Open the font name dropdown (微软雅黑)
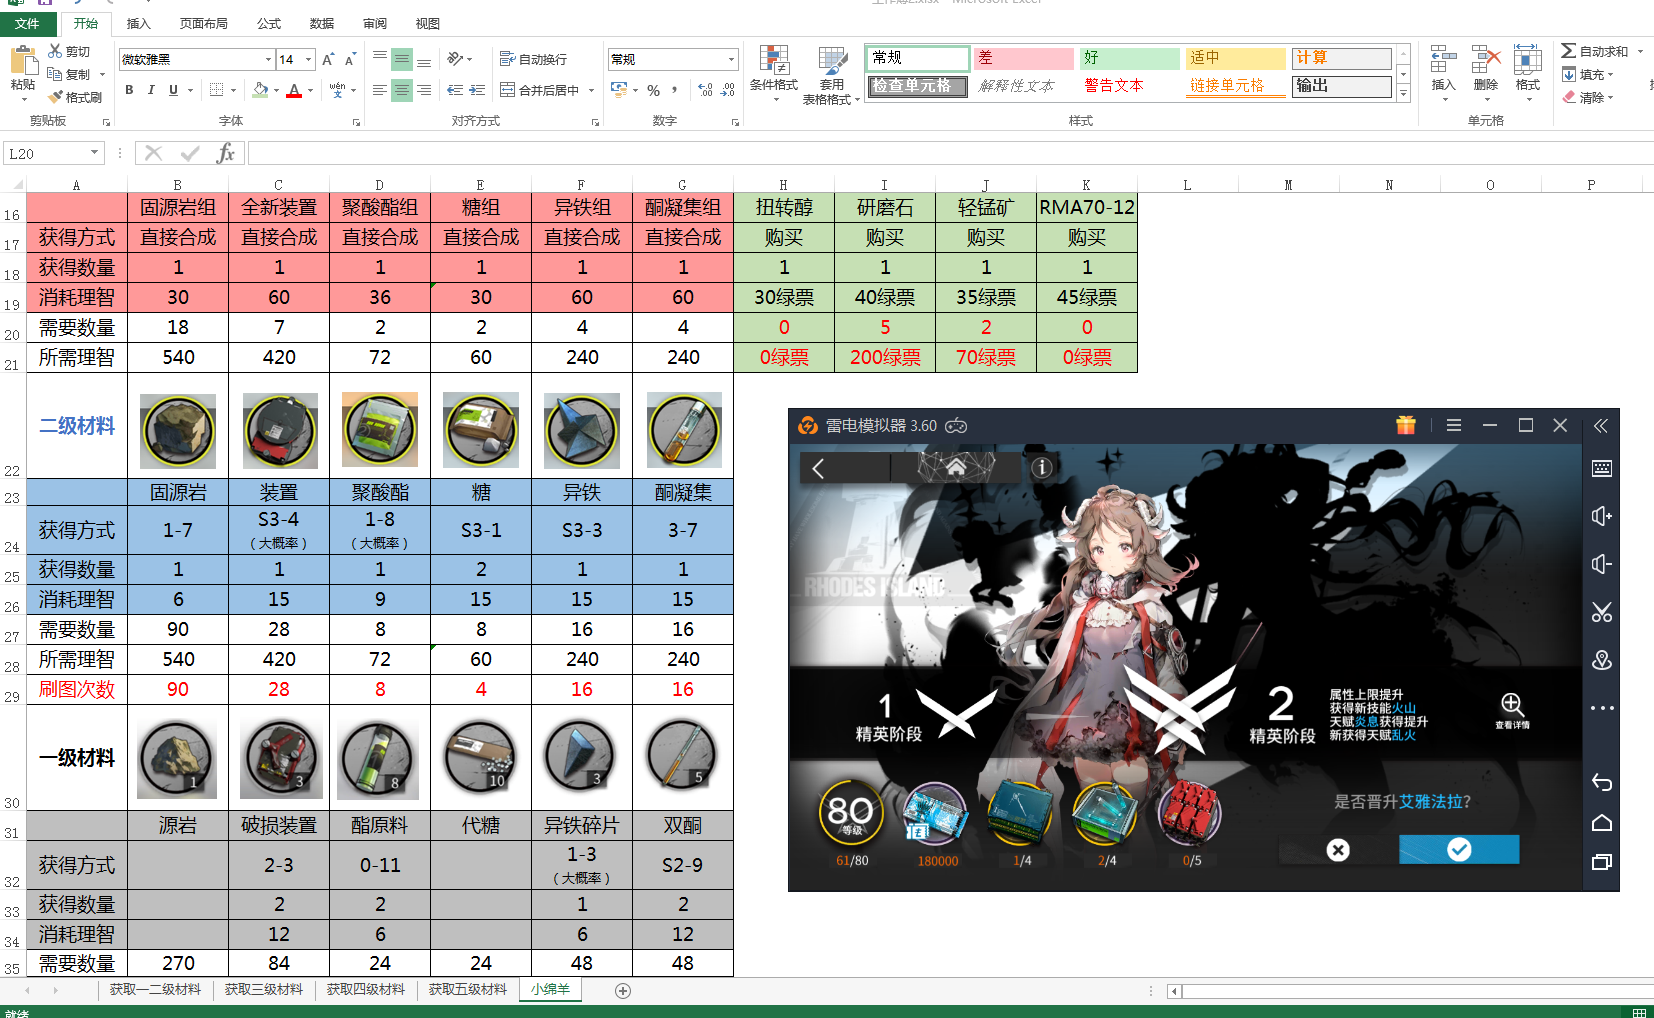1654x1018 pixels. pos(268,60)
